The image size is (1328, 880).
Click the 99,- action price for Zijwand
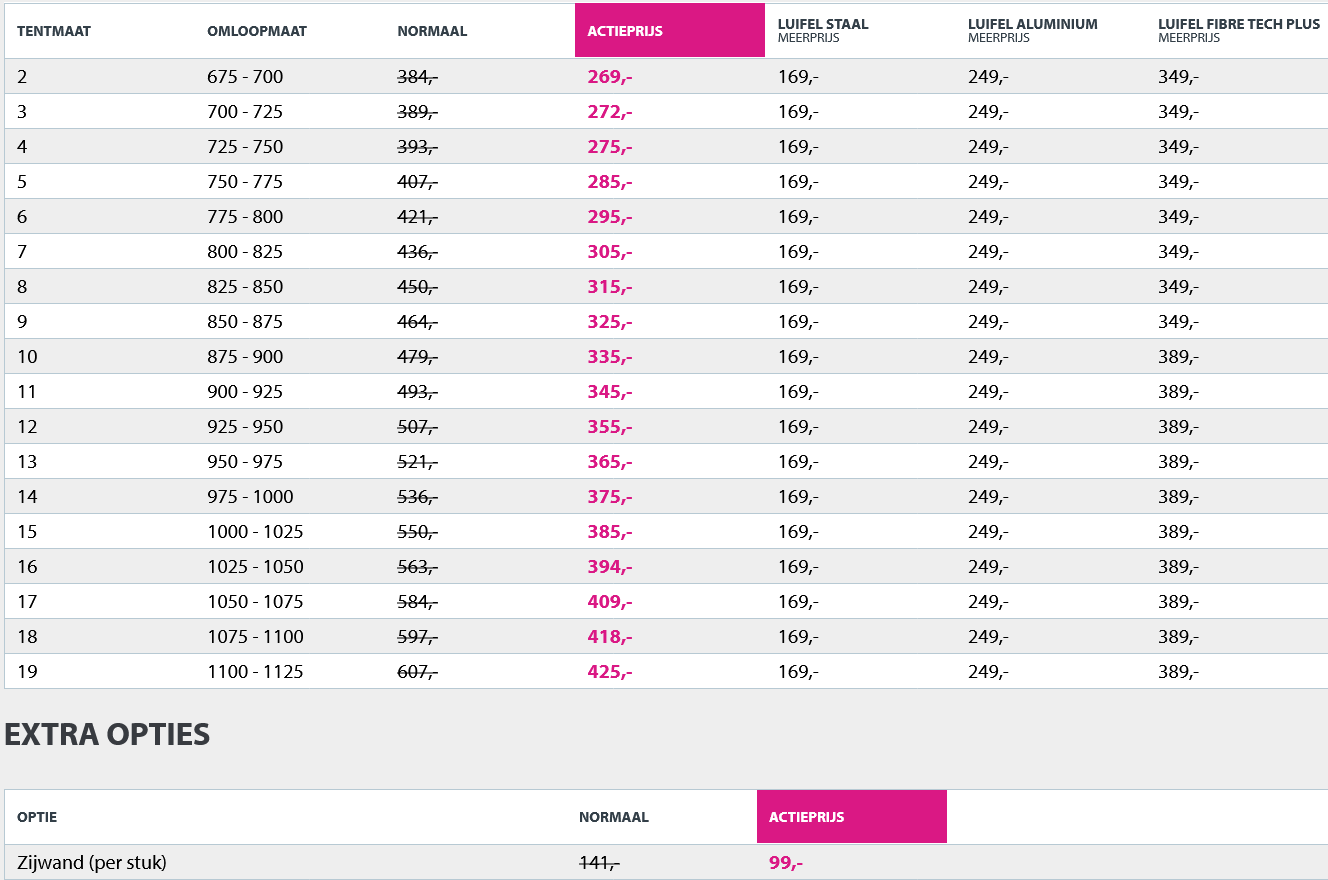coord(786,862)
